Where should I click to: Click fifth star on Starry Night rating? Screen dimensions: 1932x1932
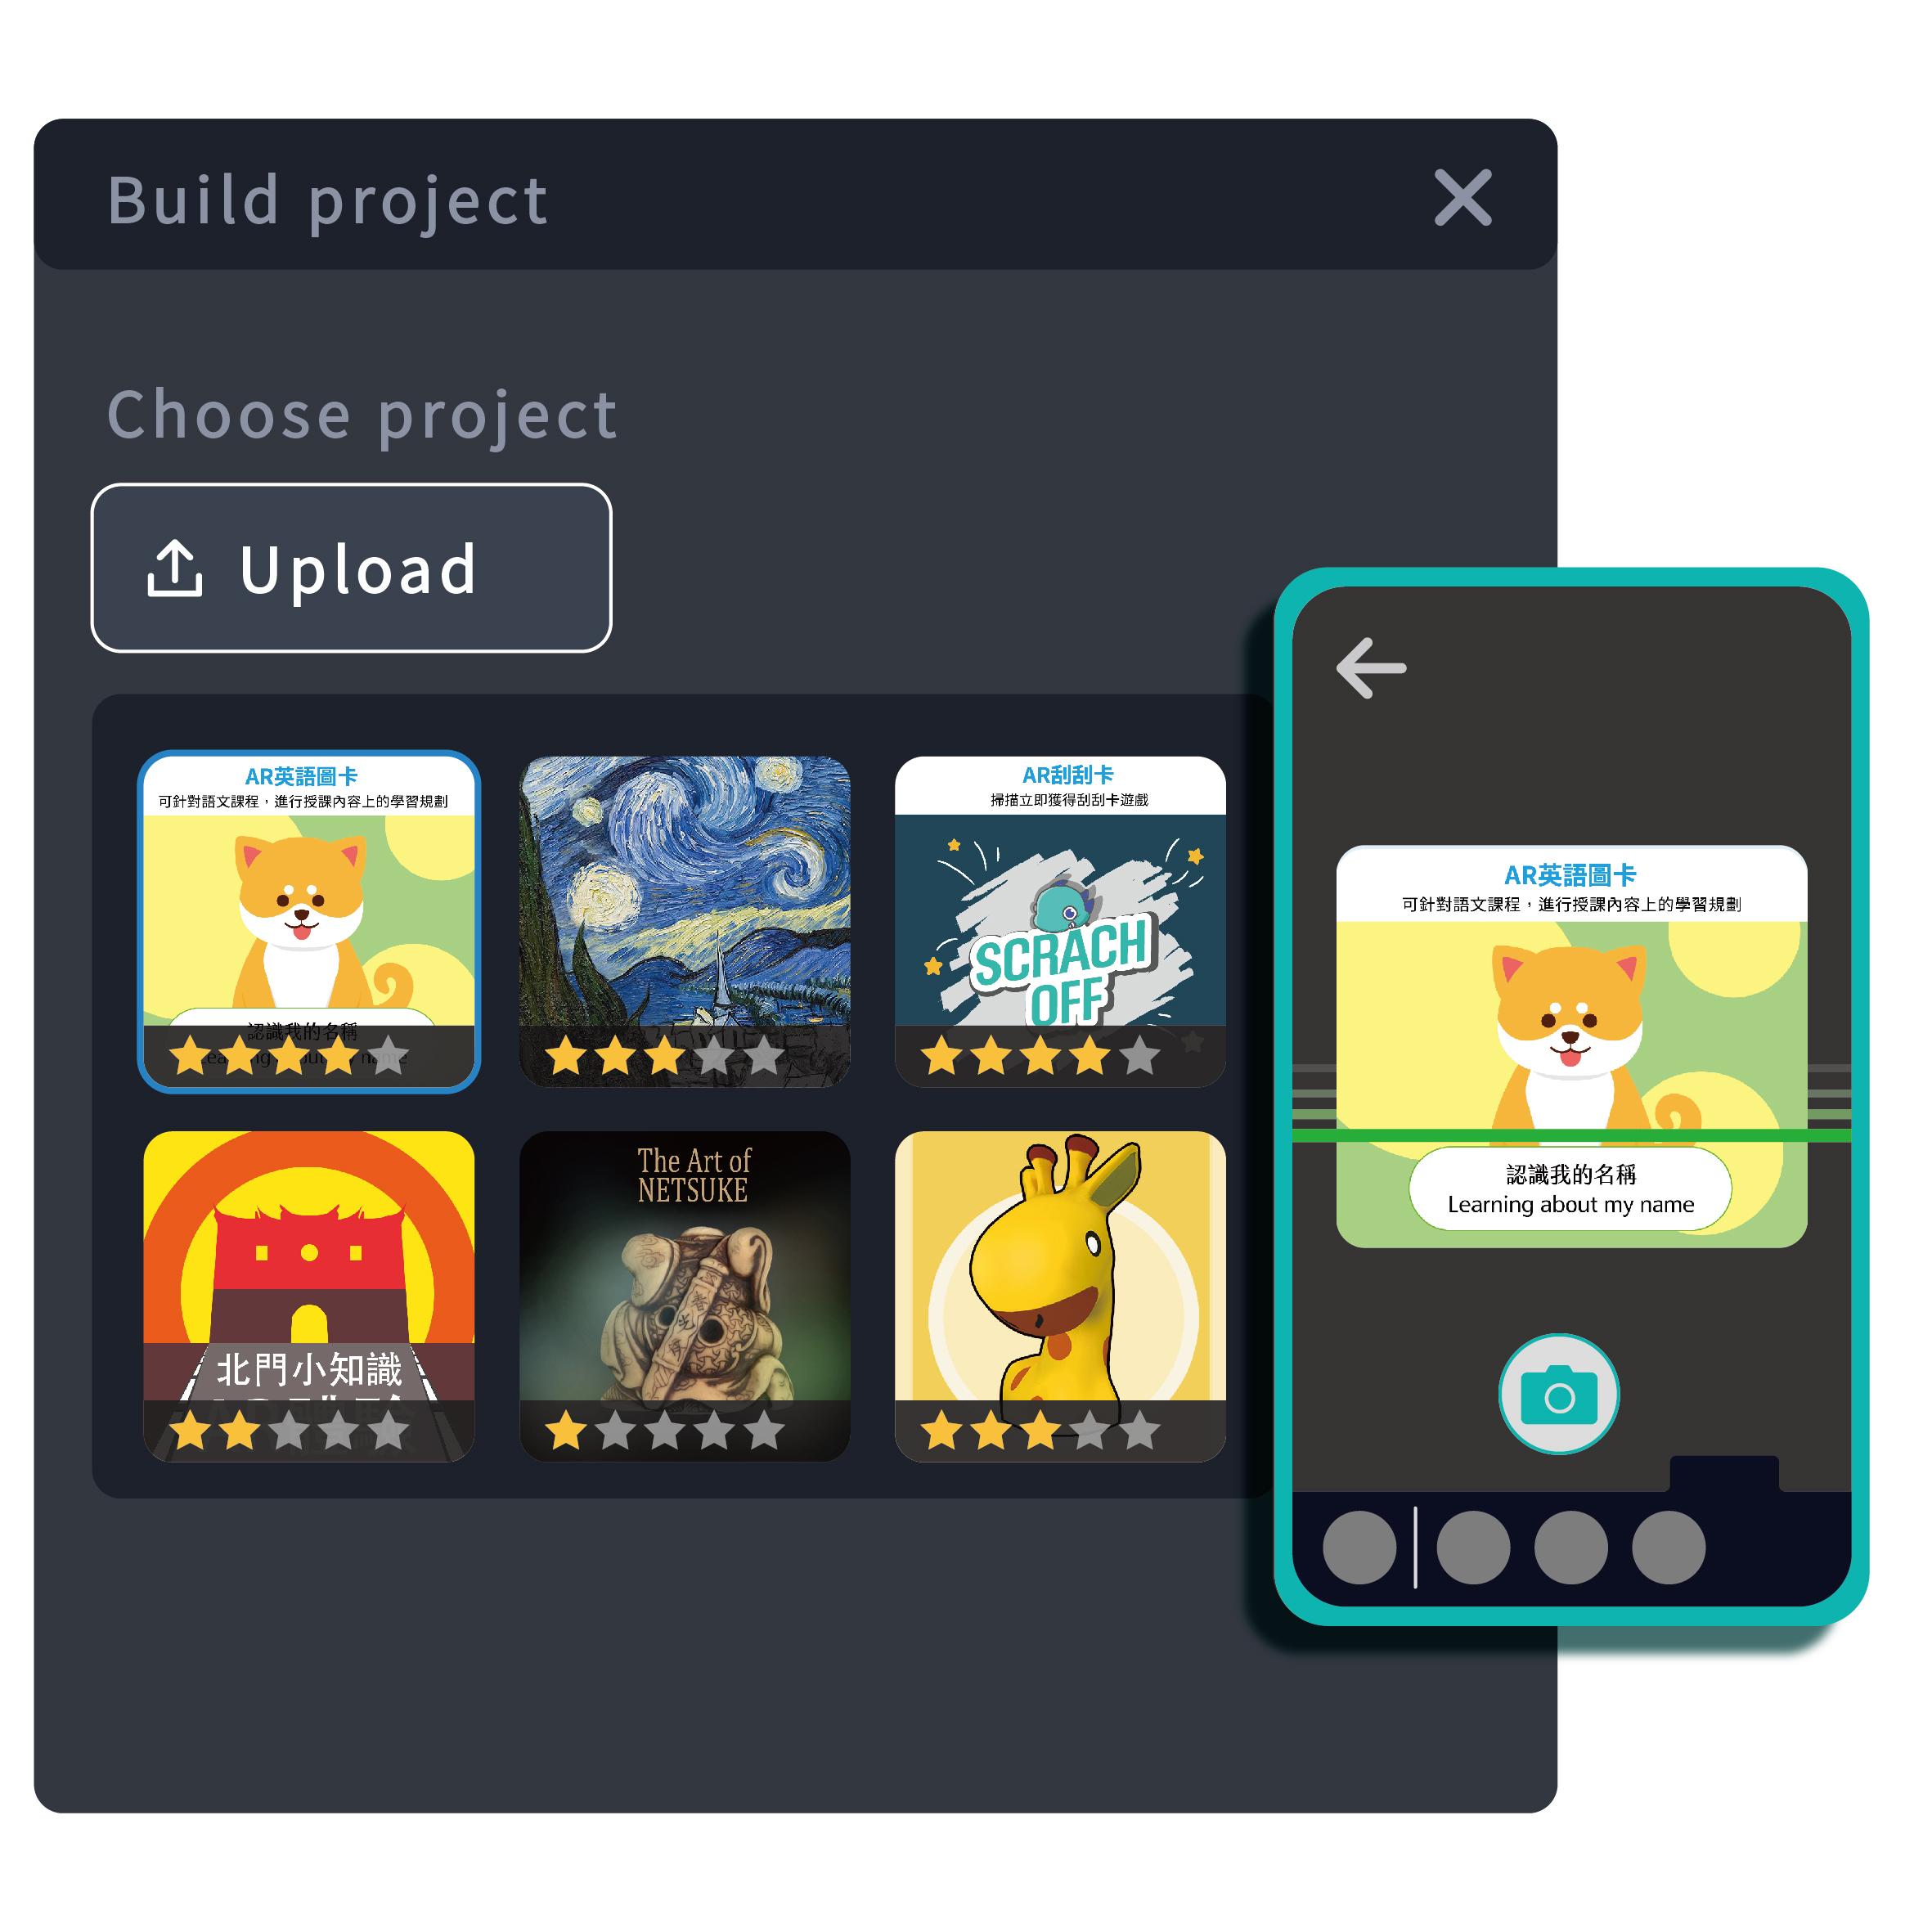pos(764,1055)
